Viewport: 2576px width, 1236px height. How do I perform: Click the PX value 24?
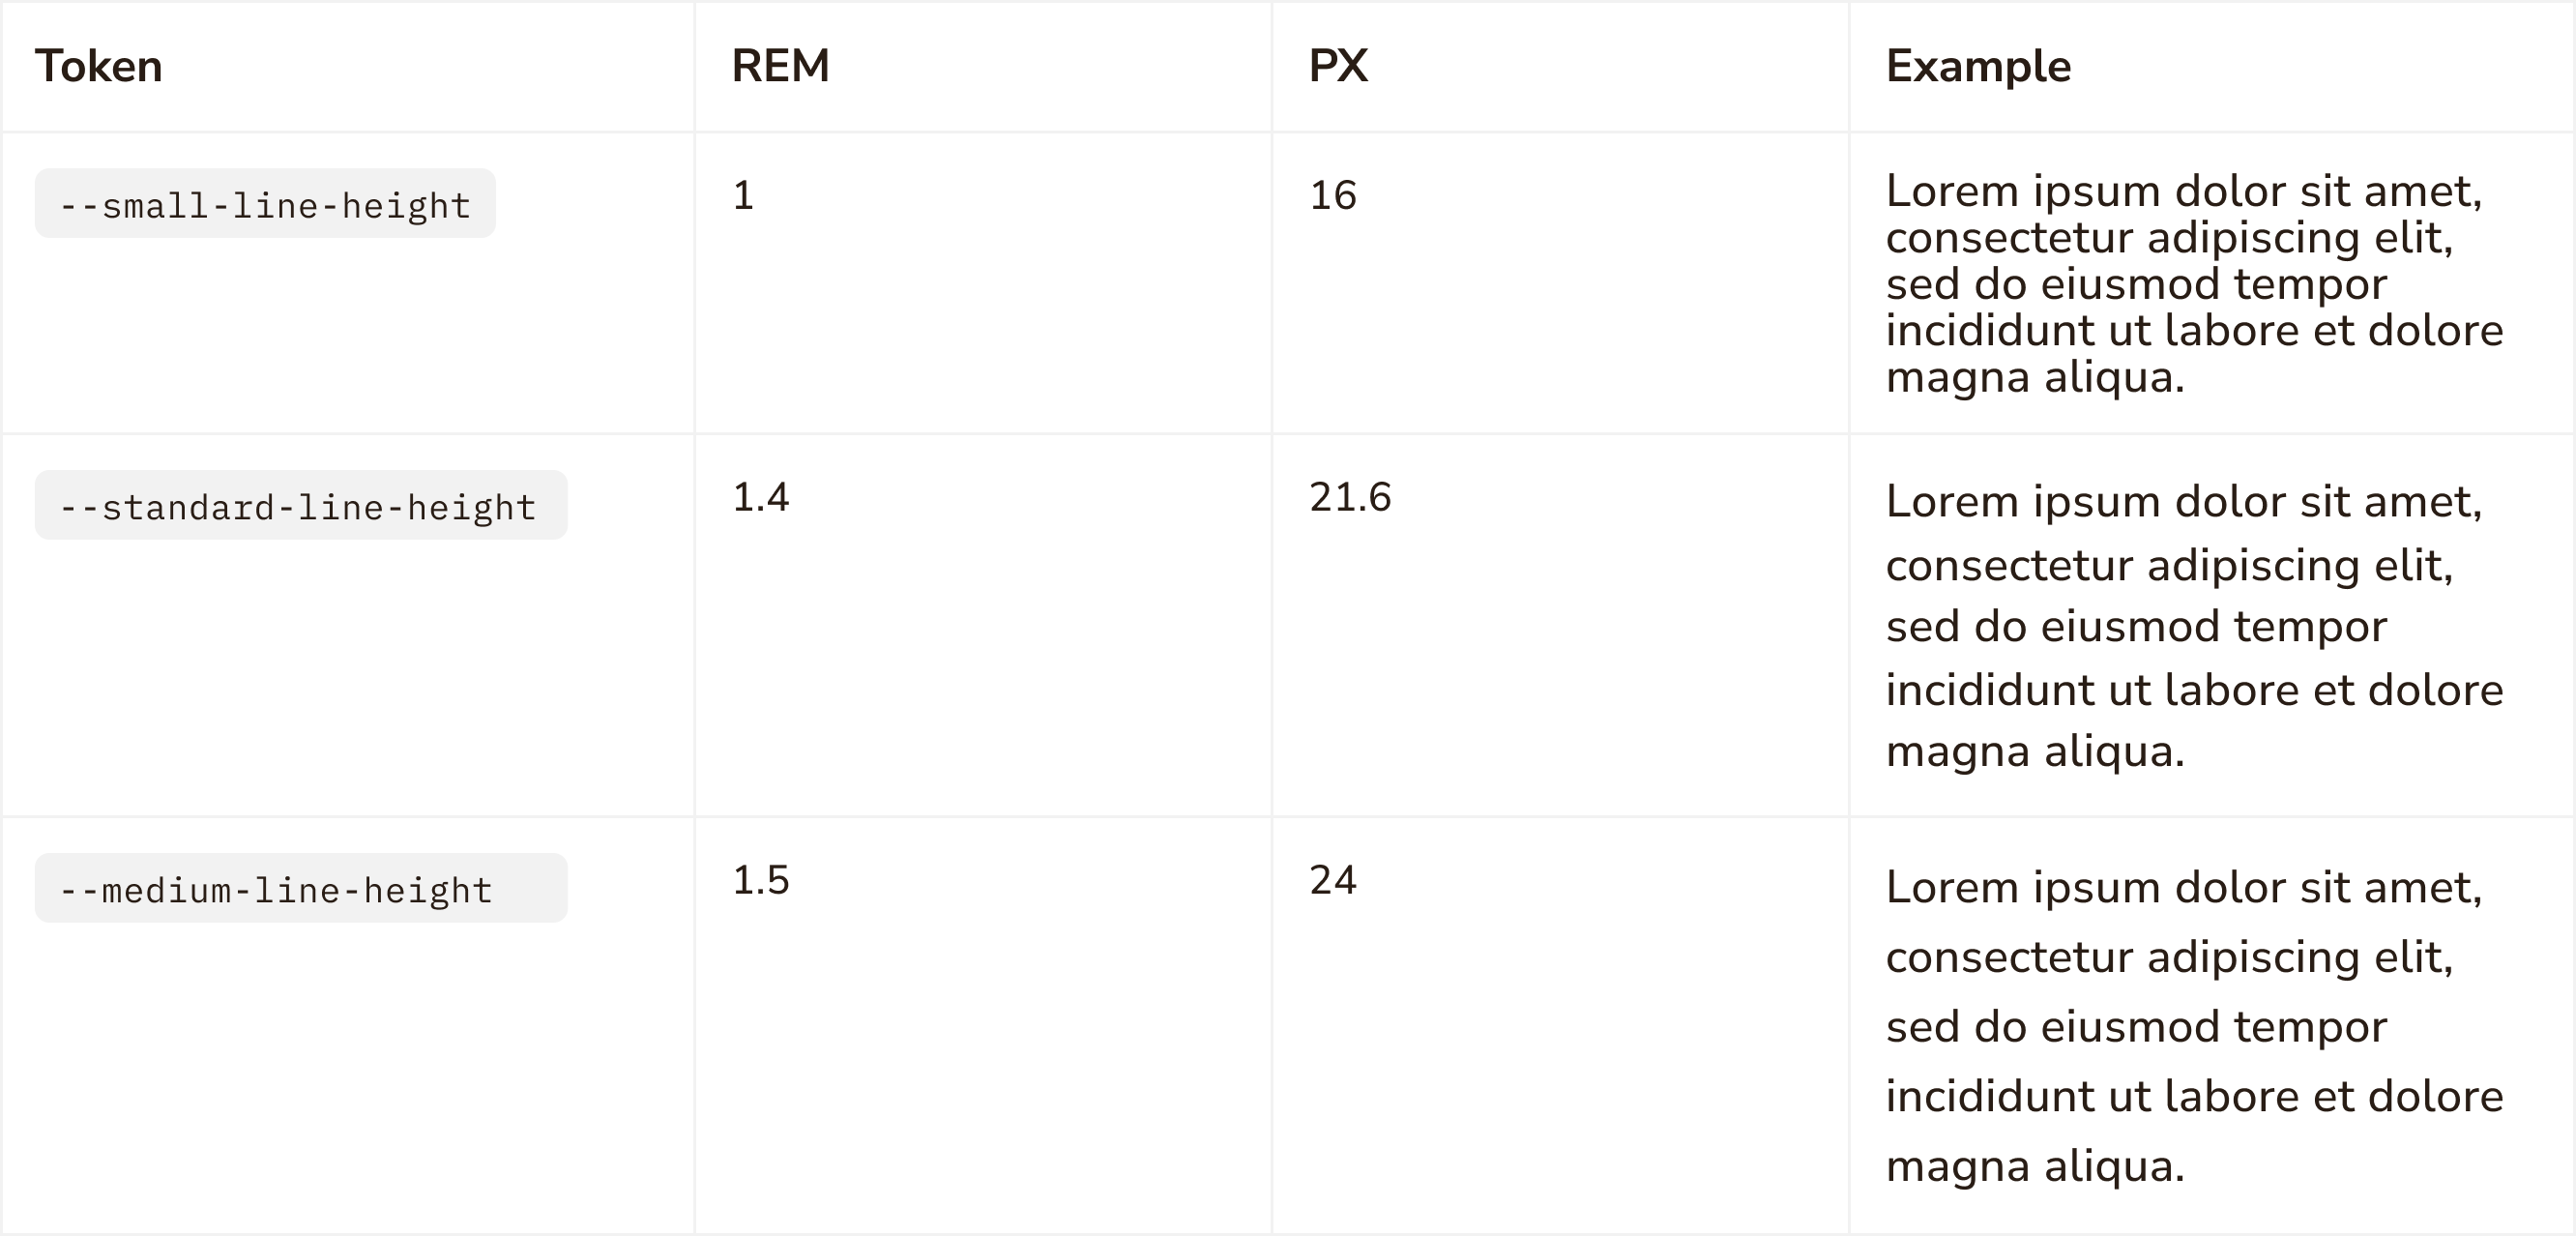coord(1333,880)
